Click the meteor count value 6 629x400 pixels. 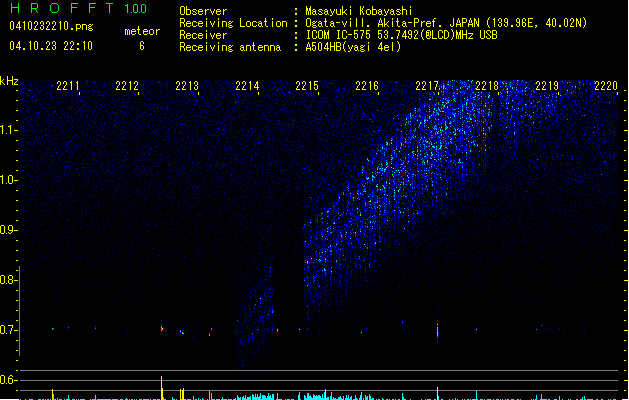tap(142, 46)
